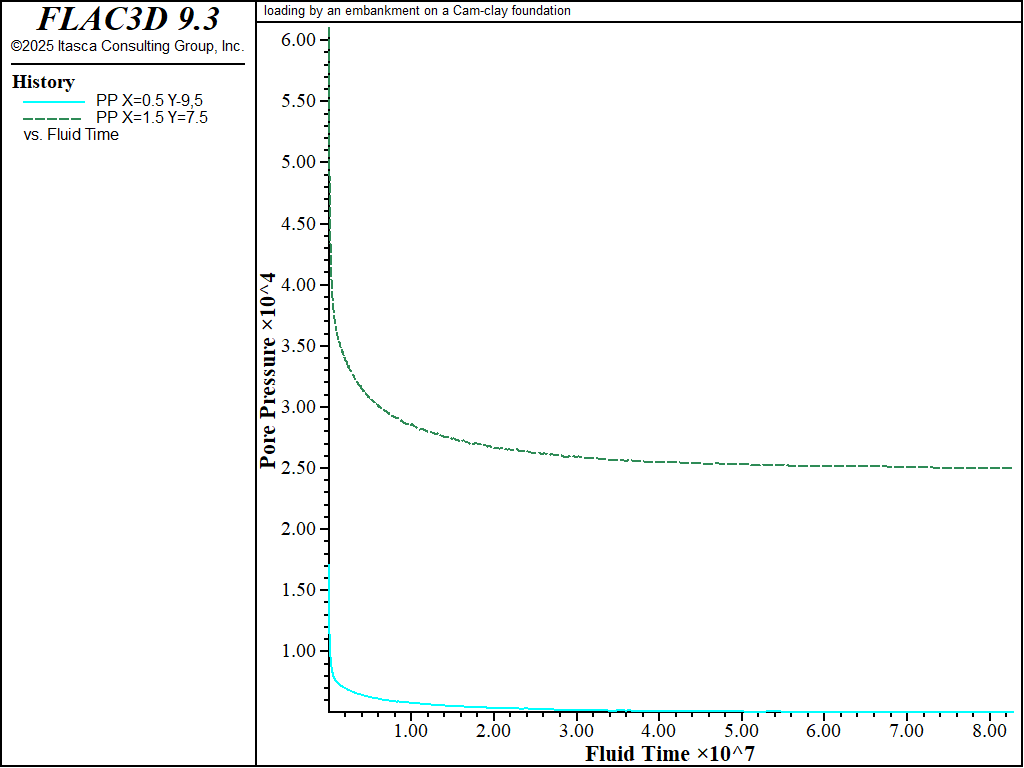Click the 1.00 tick on Fluid Time axis
This screenshot has height=768, width=1024.
point(411,731)
